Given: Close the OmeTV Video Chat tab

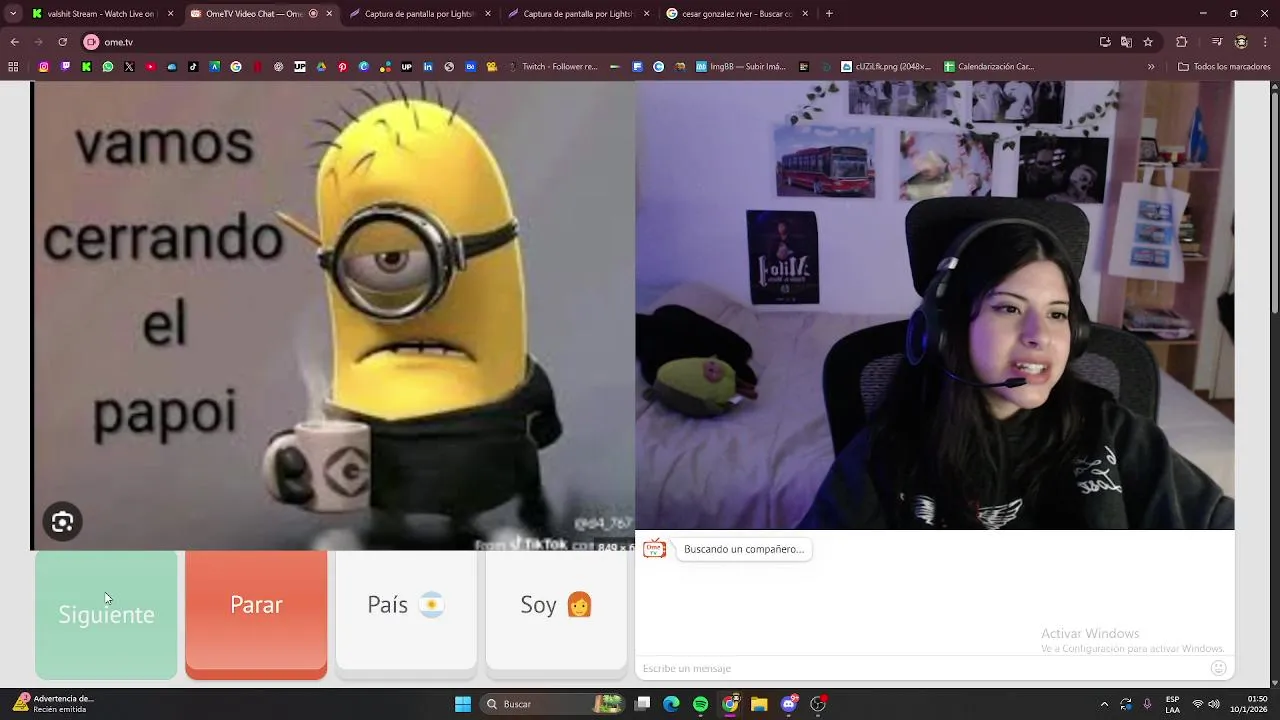Looking at the screenshot, I should [x=329, y=14].
